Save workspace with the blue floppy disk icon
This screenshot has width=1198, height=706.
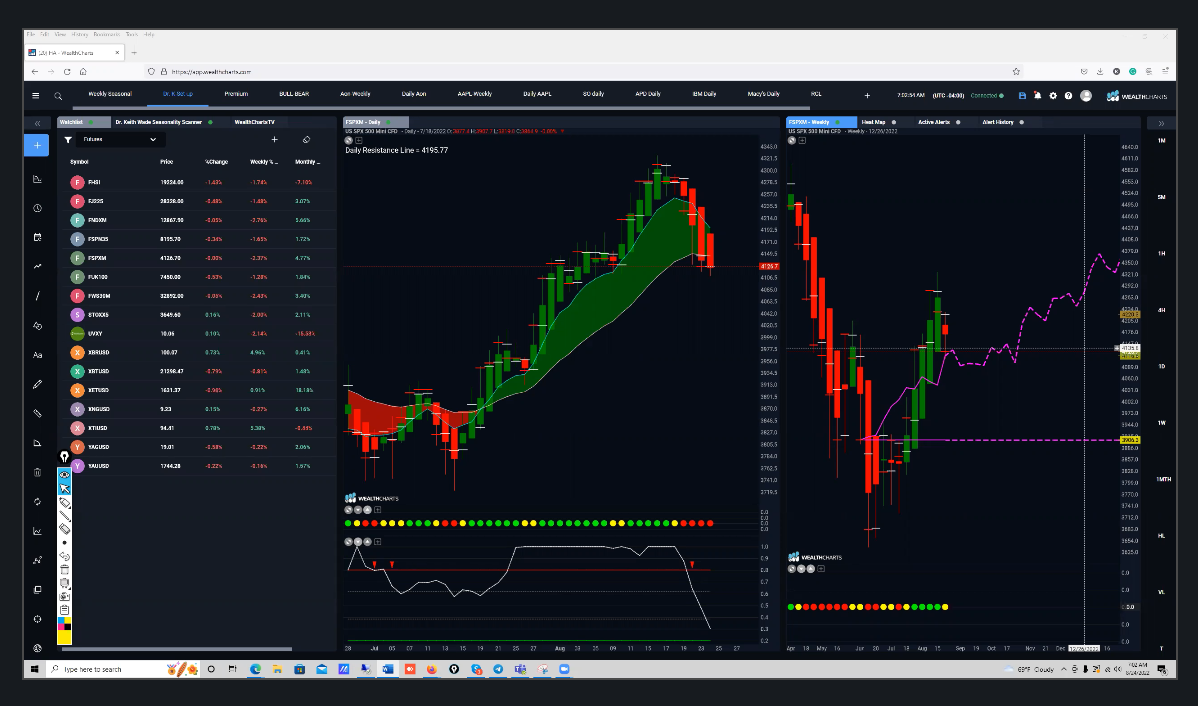pos(1022,96)
